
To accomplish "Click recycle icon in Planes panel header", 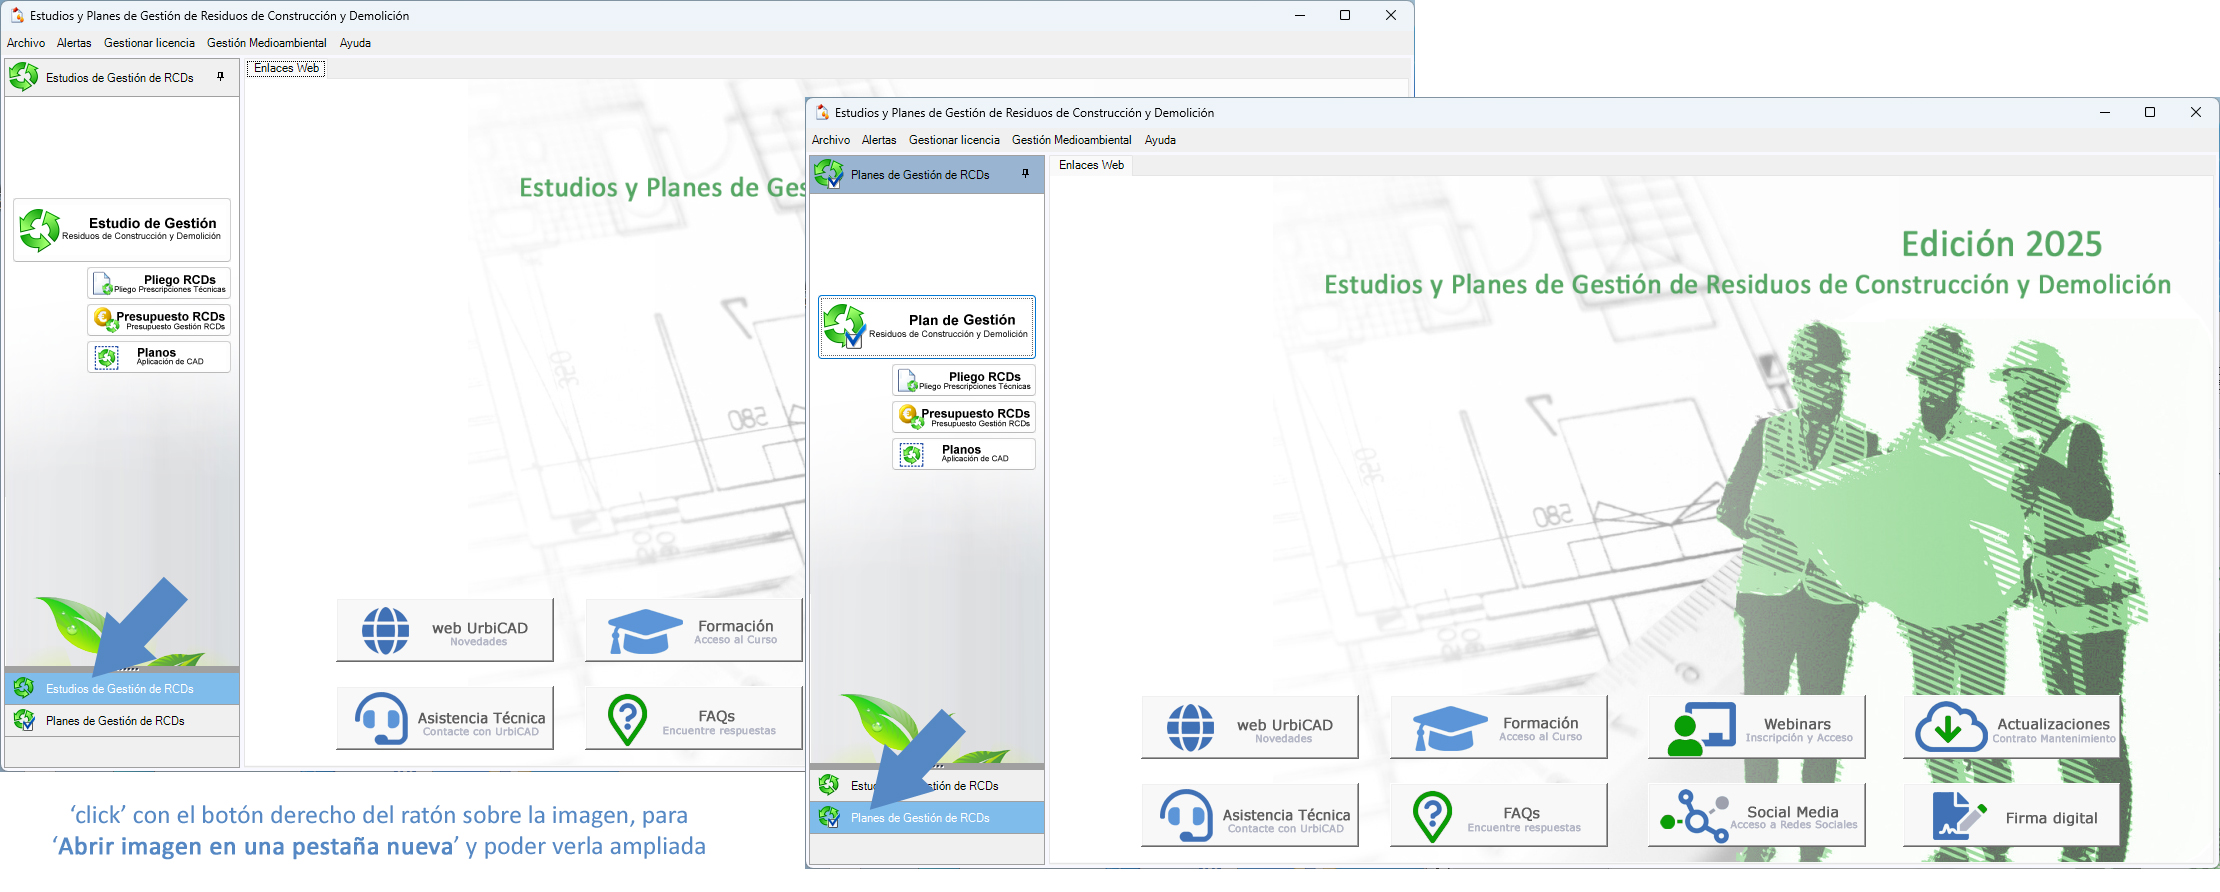I will point(829,174).
